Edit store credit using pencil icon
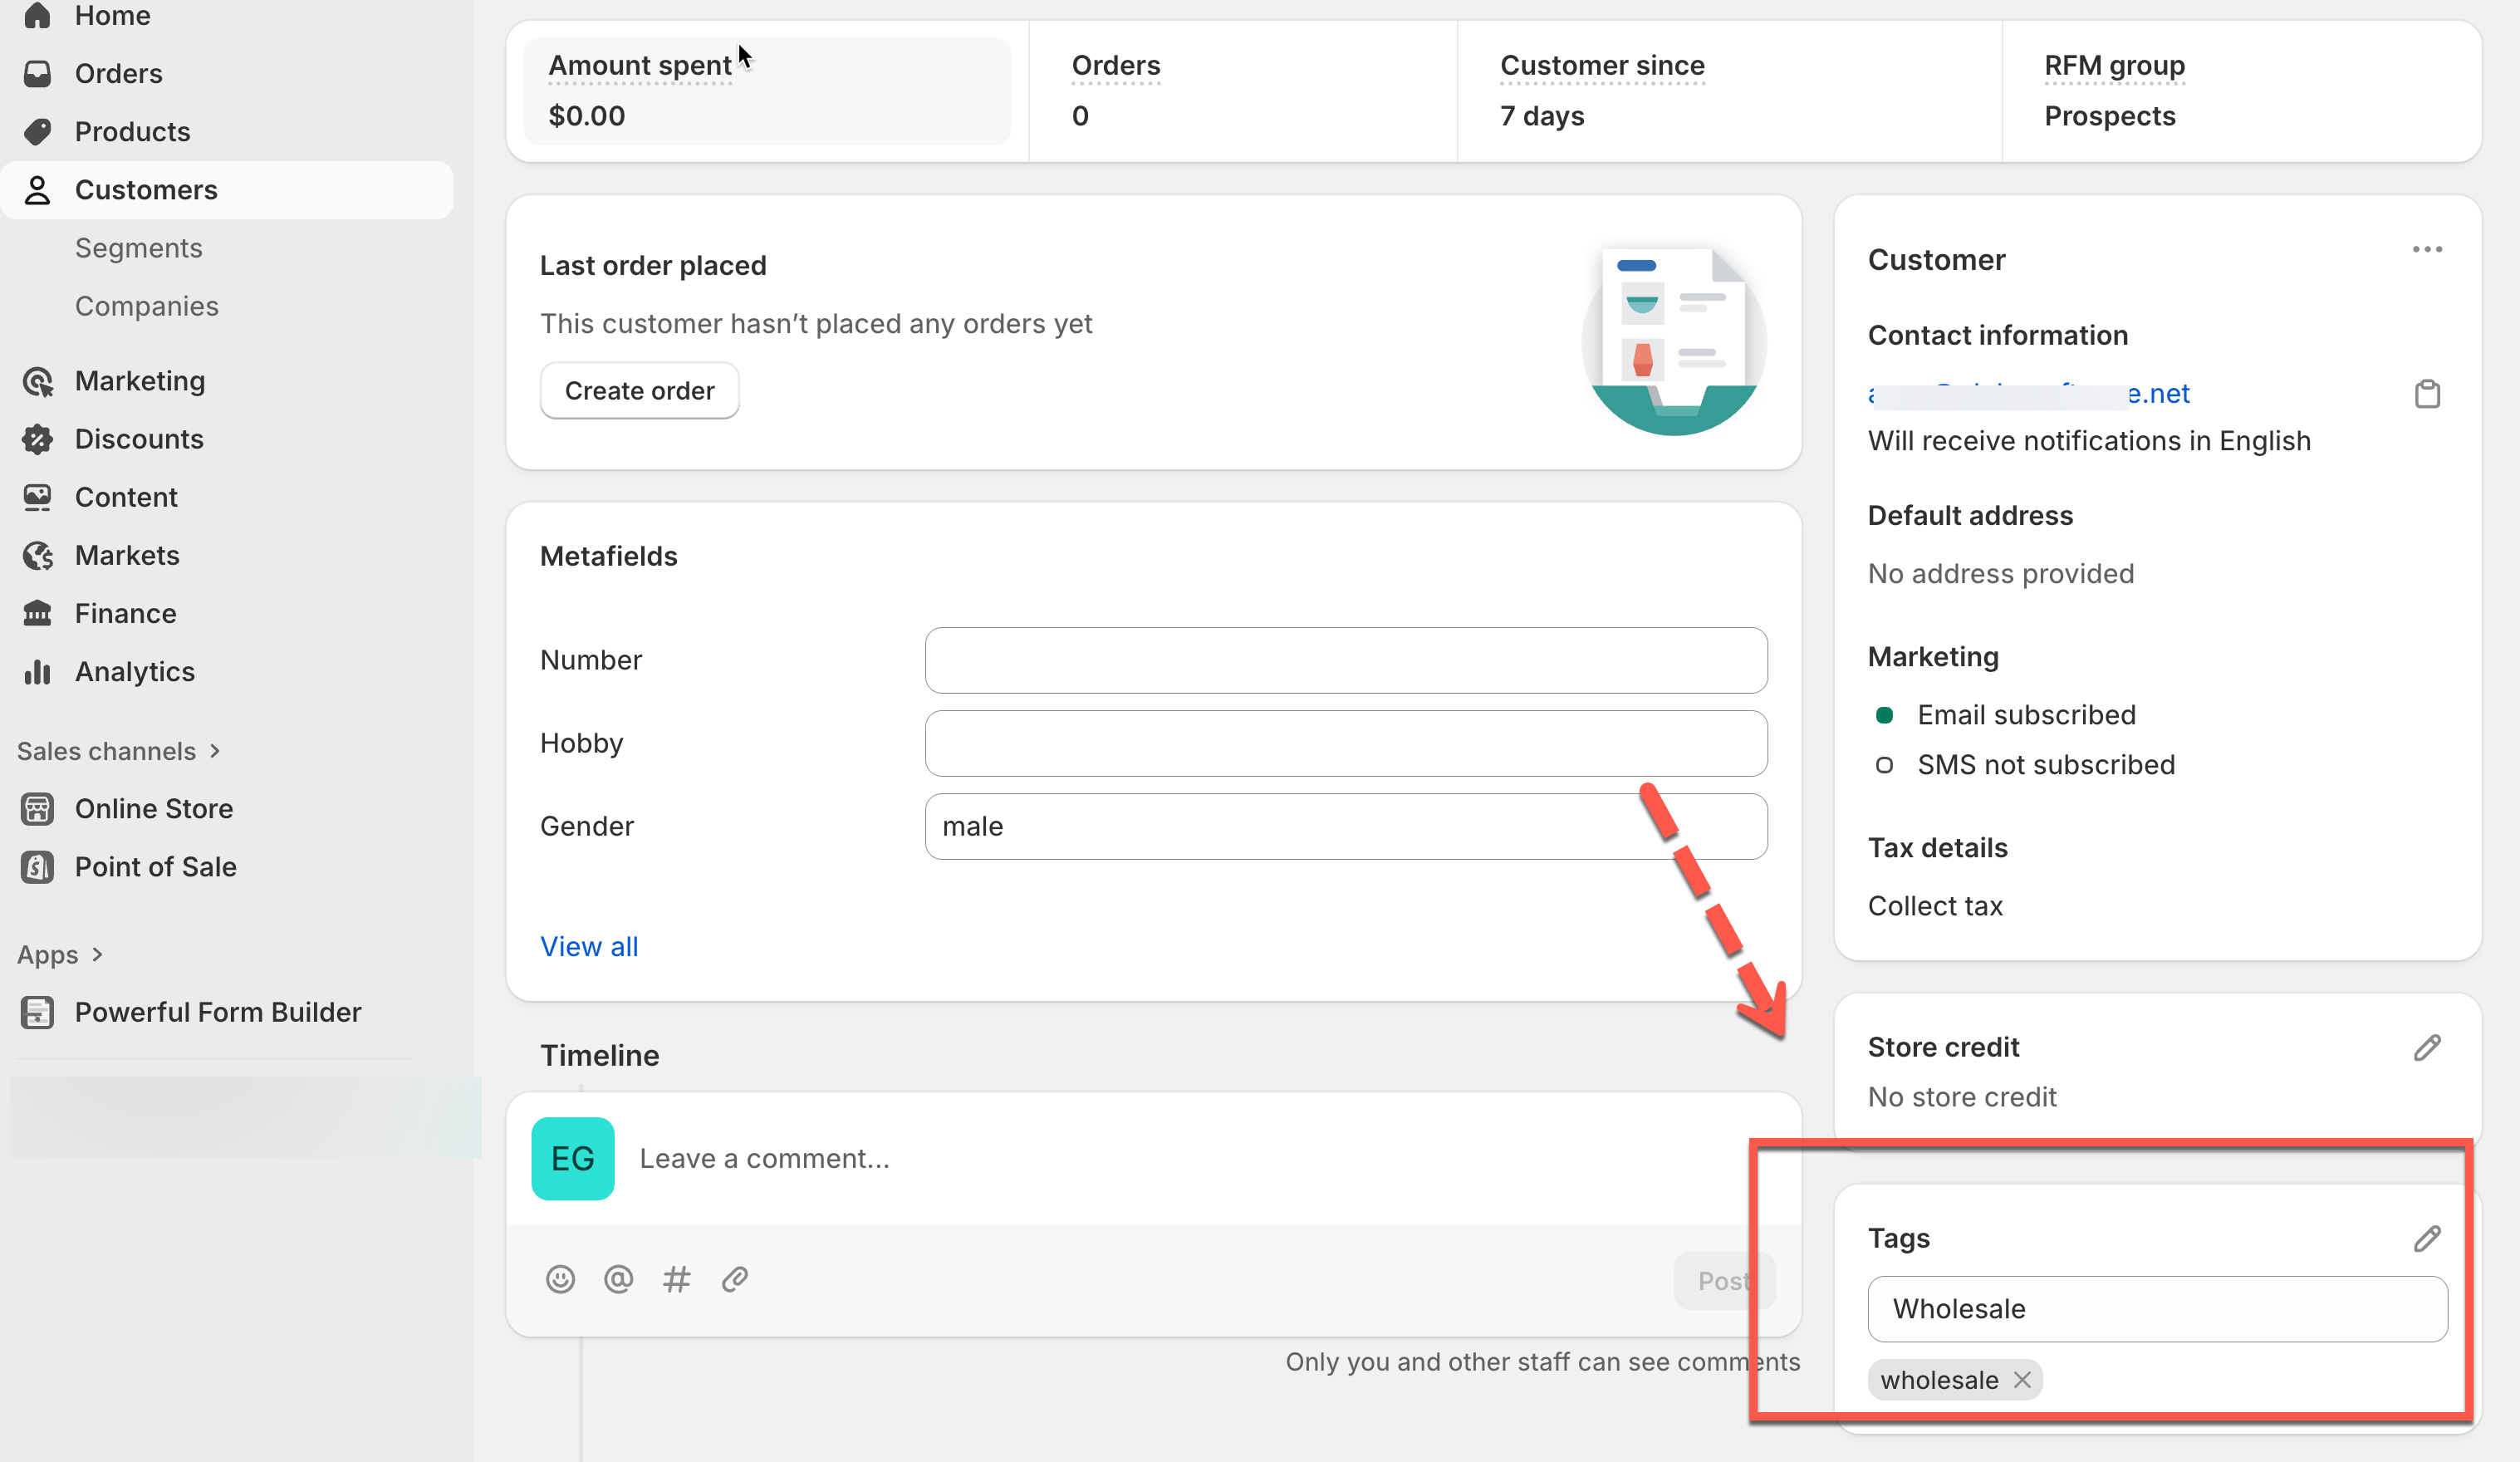 pyautogui.click(x=2427, y=1047)
